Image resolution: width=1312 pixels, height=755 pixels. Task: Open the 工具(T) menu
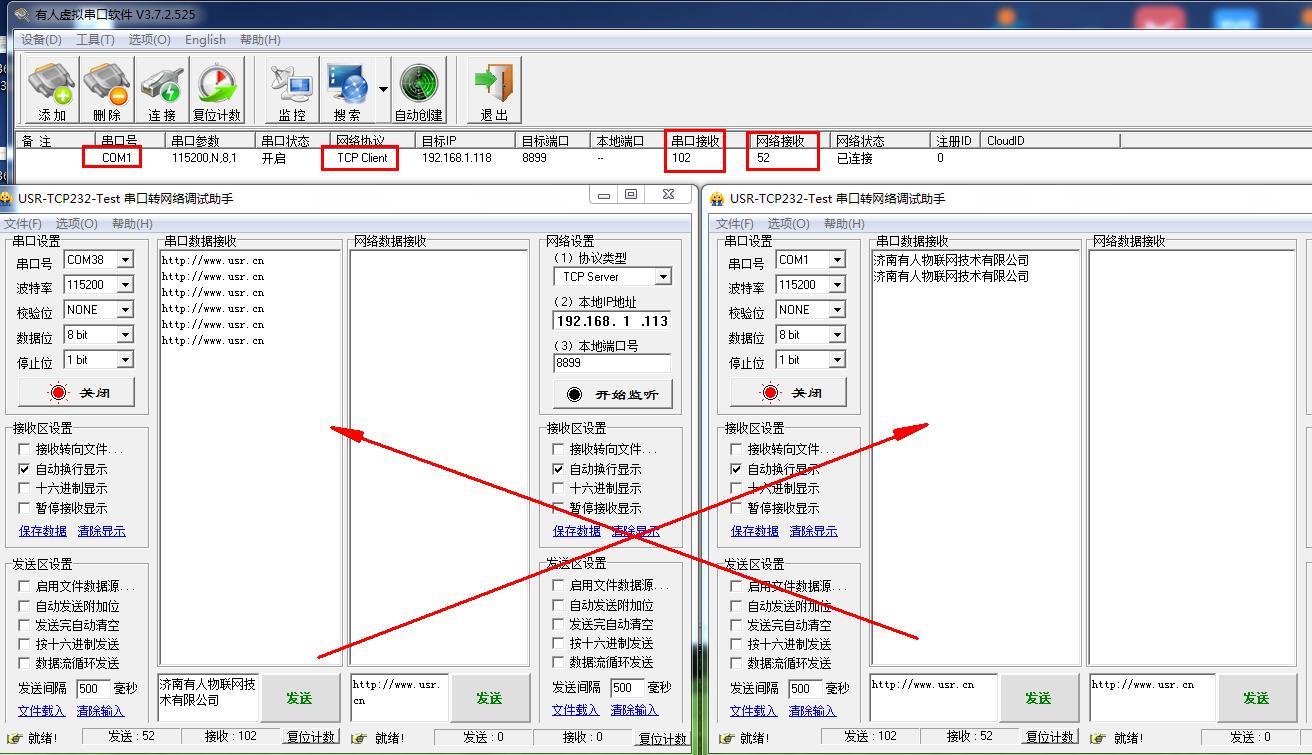pyautogui.click(x=95, y=40)
